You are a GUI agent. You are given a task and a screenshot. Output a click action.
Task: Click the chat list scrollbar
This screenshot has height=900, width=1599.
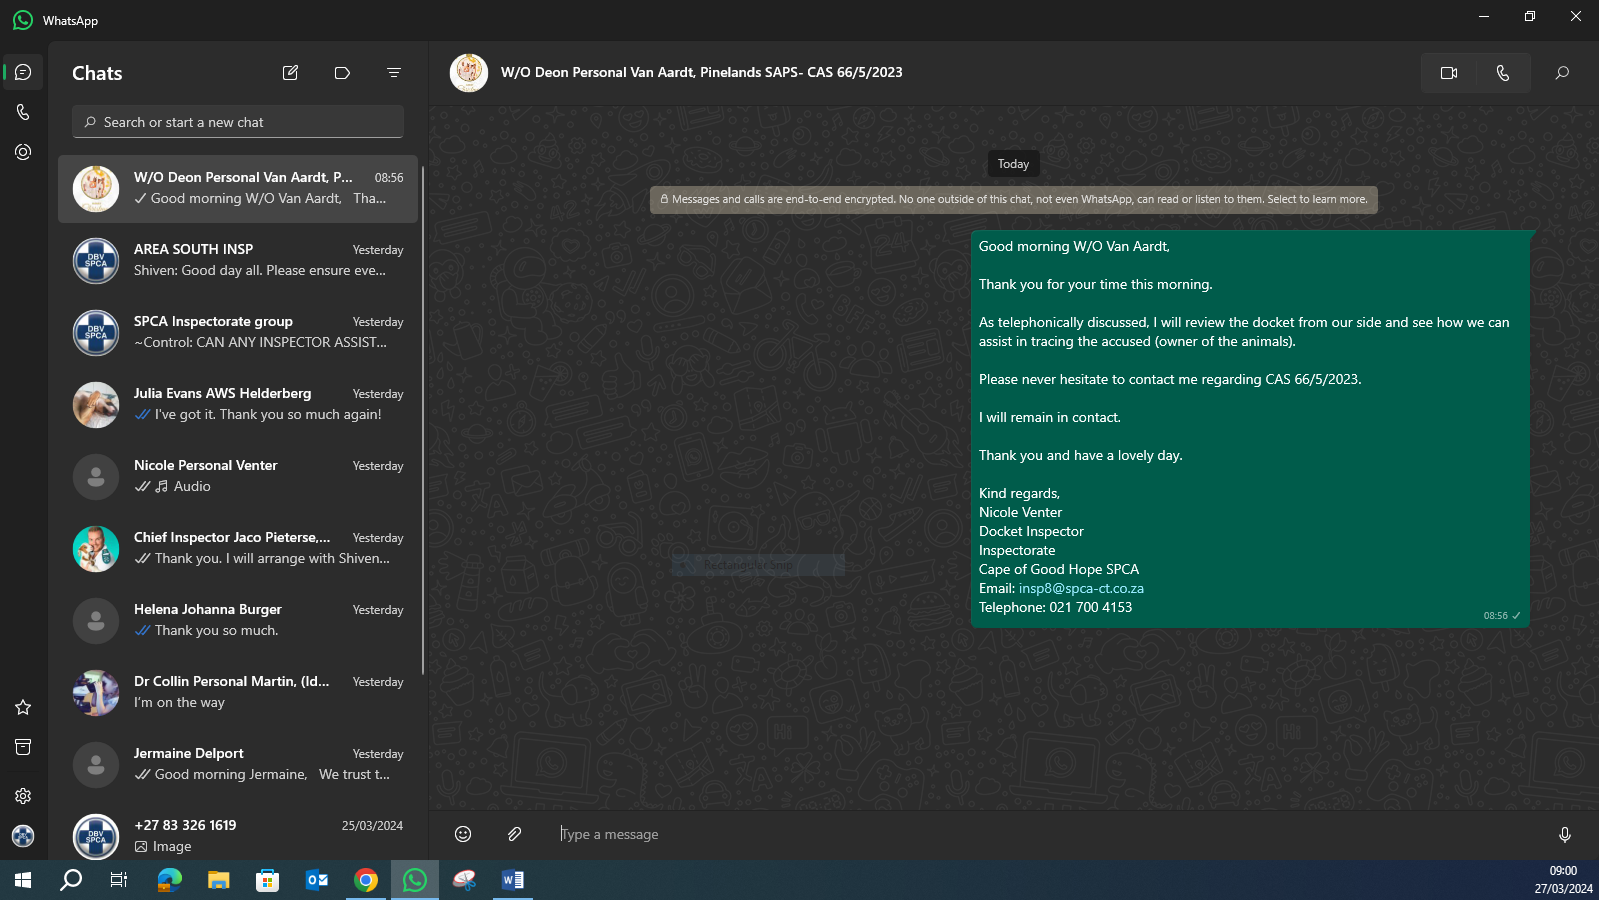(x=423, y=420)
